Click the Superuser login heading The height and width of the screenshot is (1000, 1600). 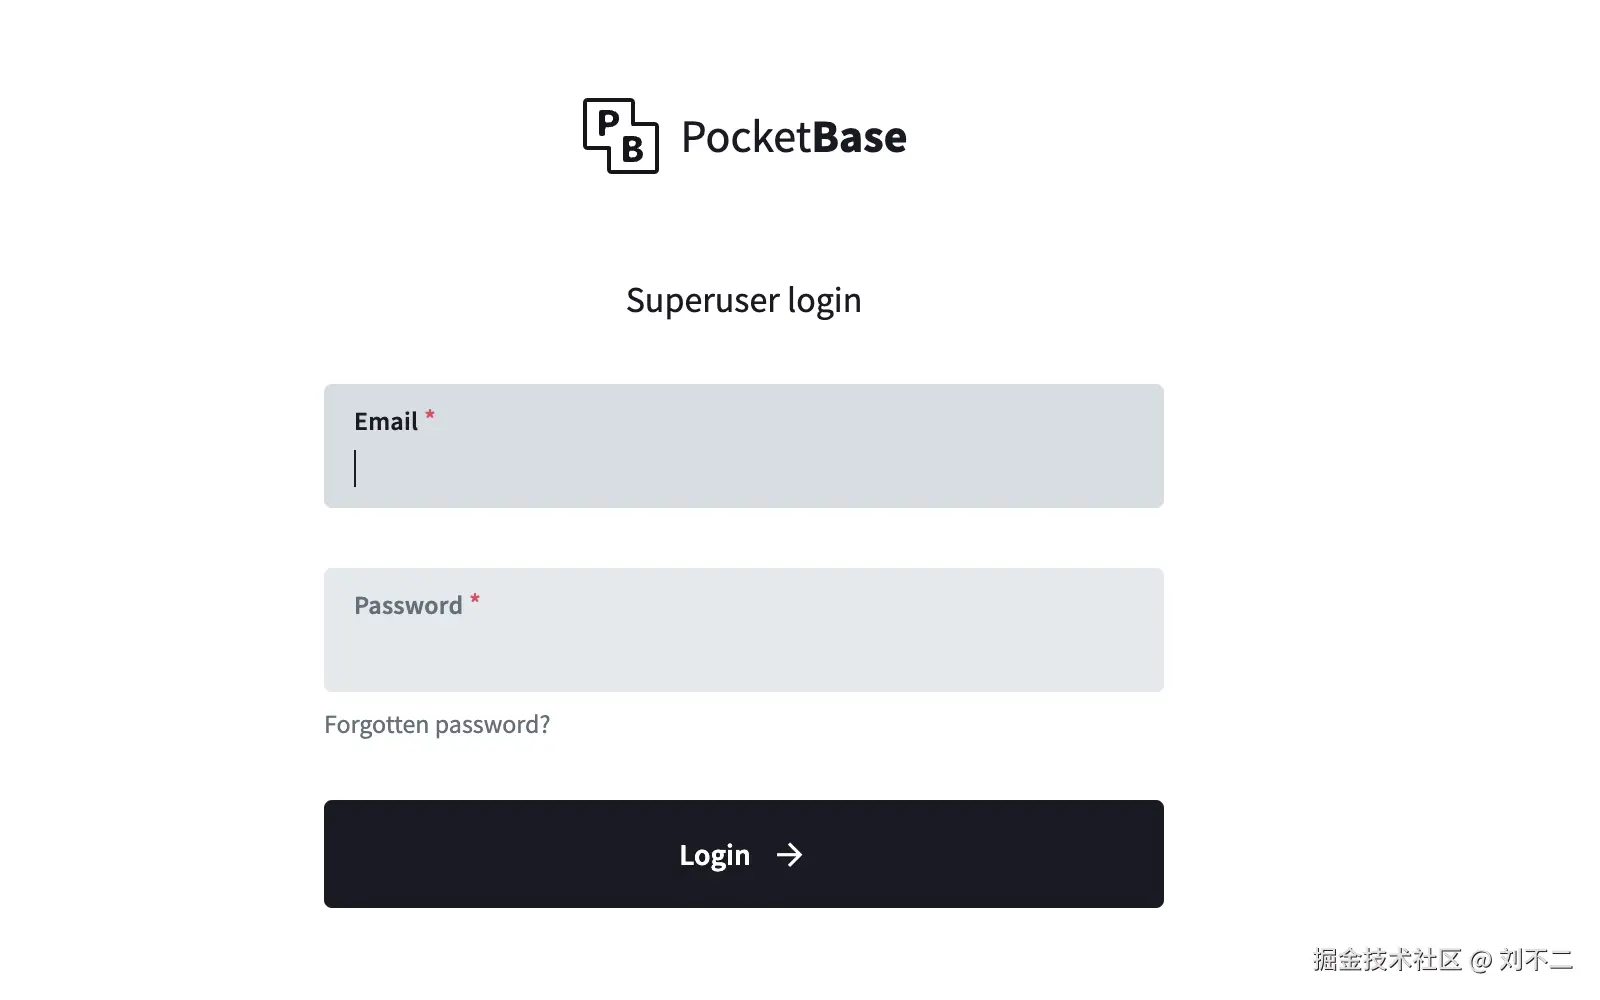coord(743,300)
